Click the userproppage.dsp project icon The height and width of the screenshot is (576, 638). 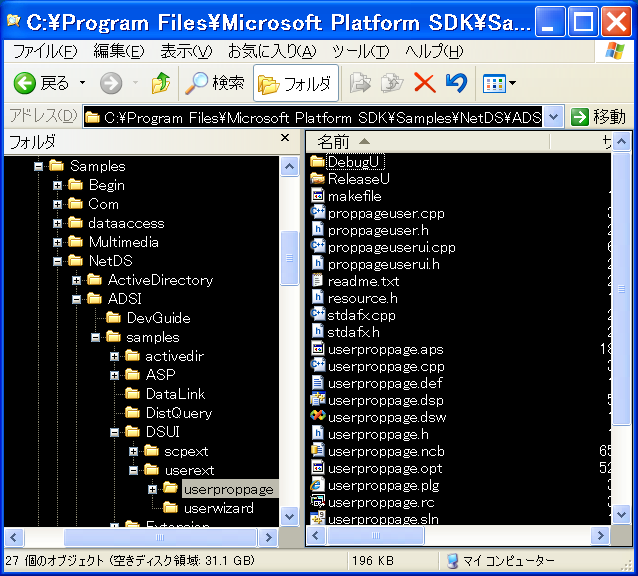tap(317, 400)
